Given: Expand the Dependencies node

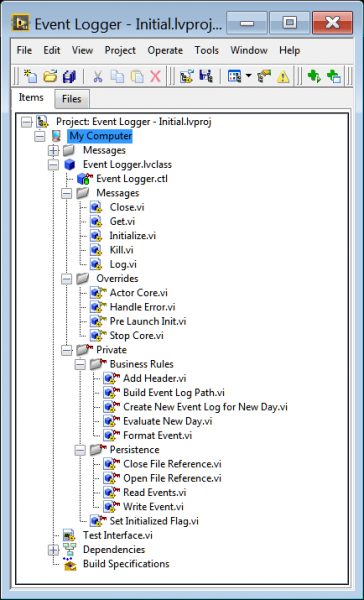Looking at the screenshot, I should point(54,550).
